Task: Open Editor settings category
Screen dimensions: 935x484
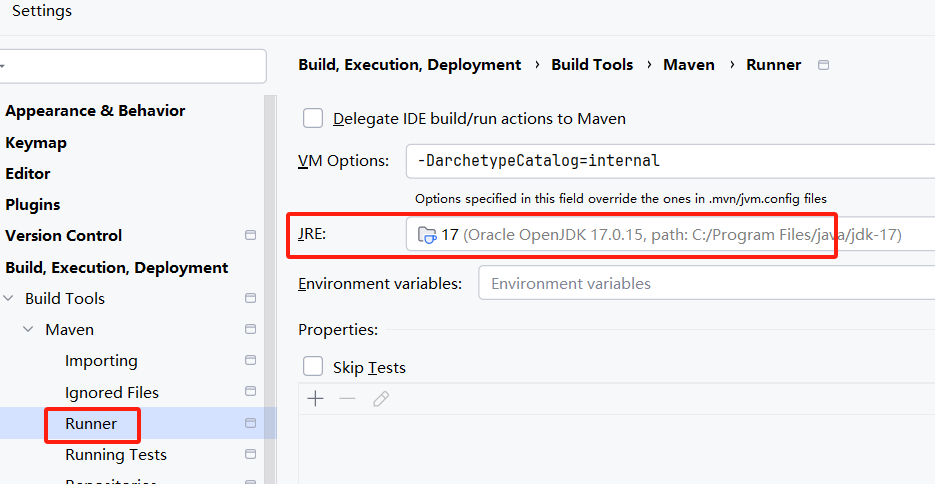Action: 27,174
